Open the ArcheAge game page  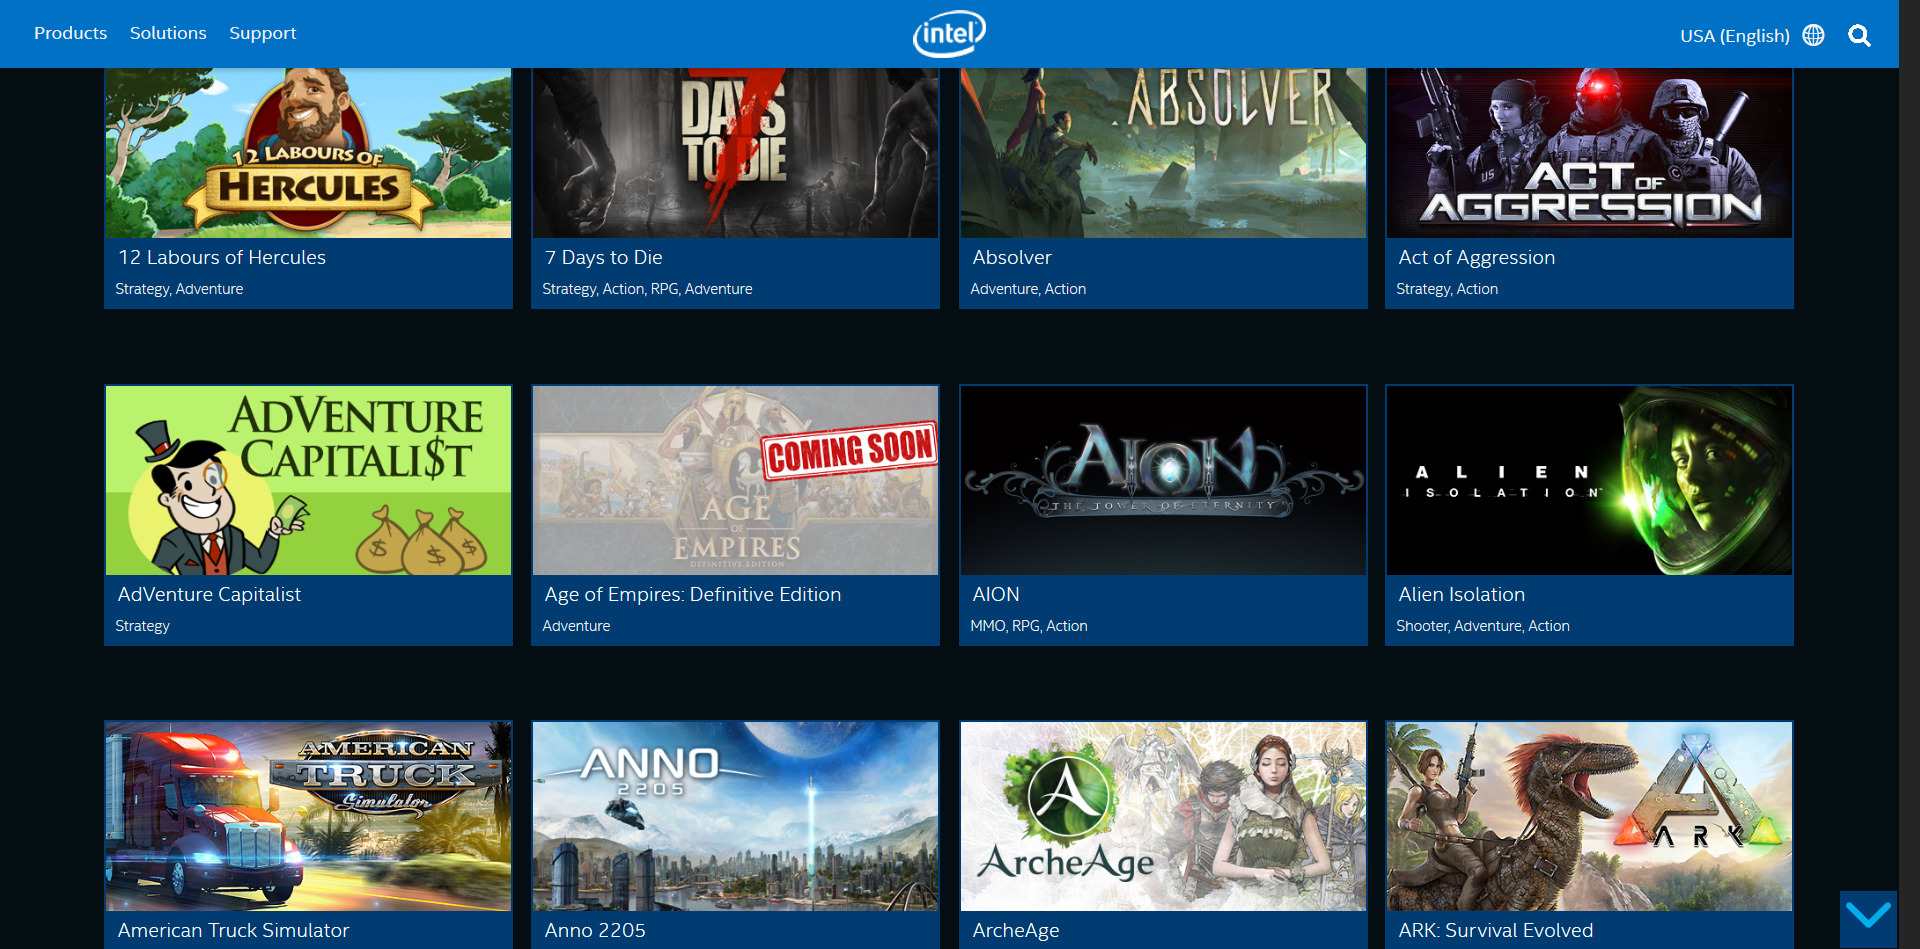[x=1162, y=816]
